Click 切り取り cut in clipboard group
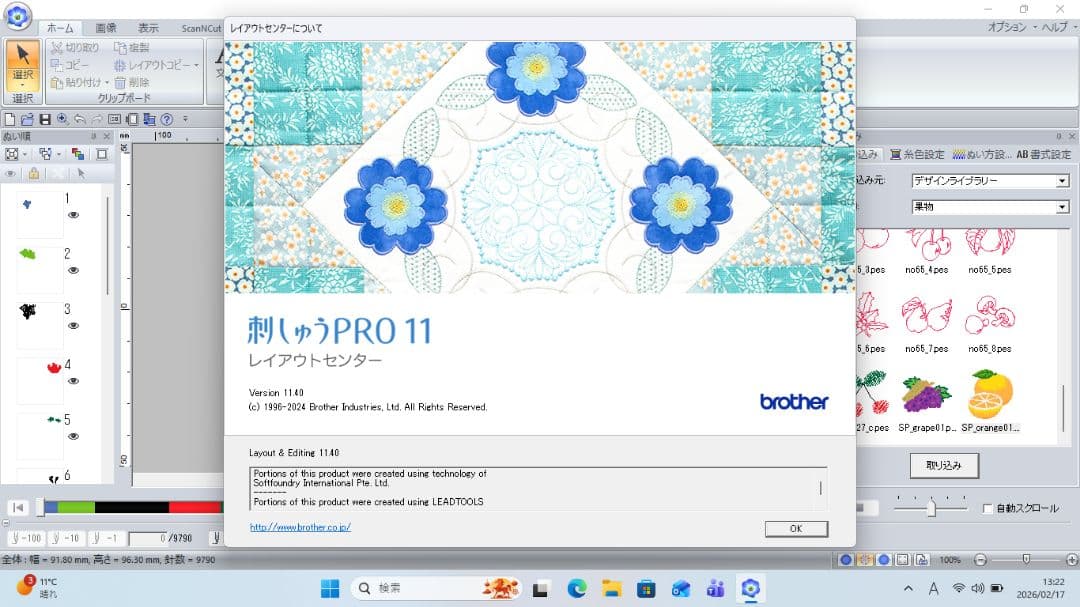Viewport: 1080px width, 607px height. (75, 48)
